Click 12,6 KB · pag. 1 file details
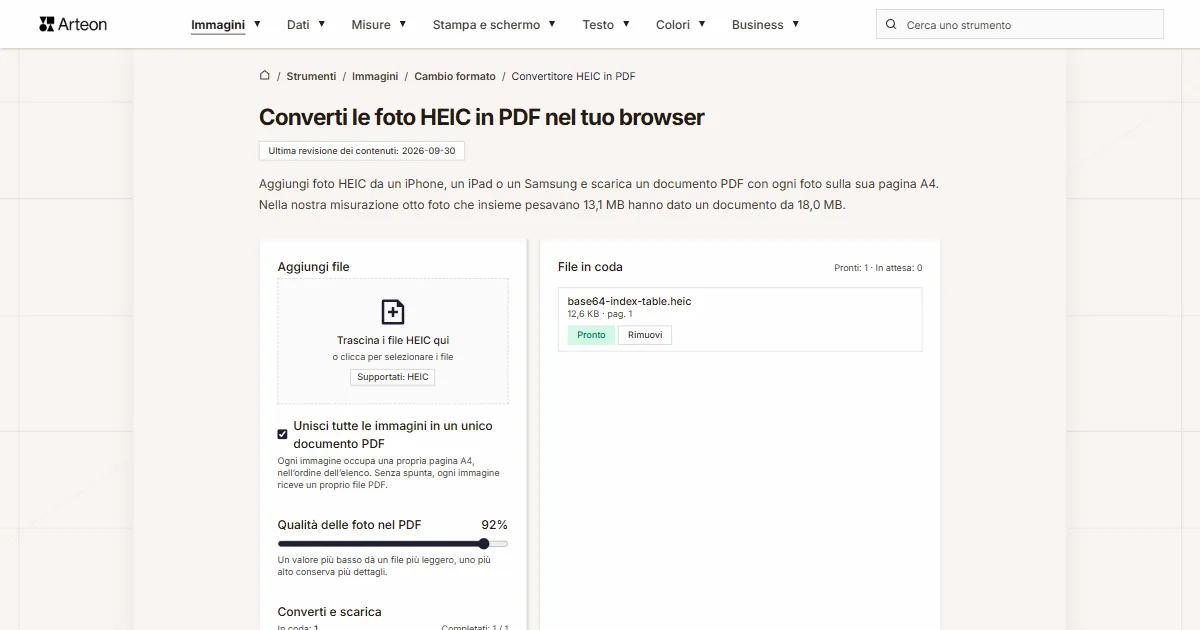This screenshot has width=1200, height=630. (x=600, y=314)
